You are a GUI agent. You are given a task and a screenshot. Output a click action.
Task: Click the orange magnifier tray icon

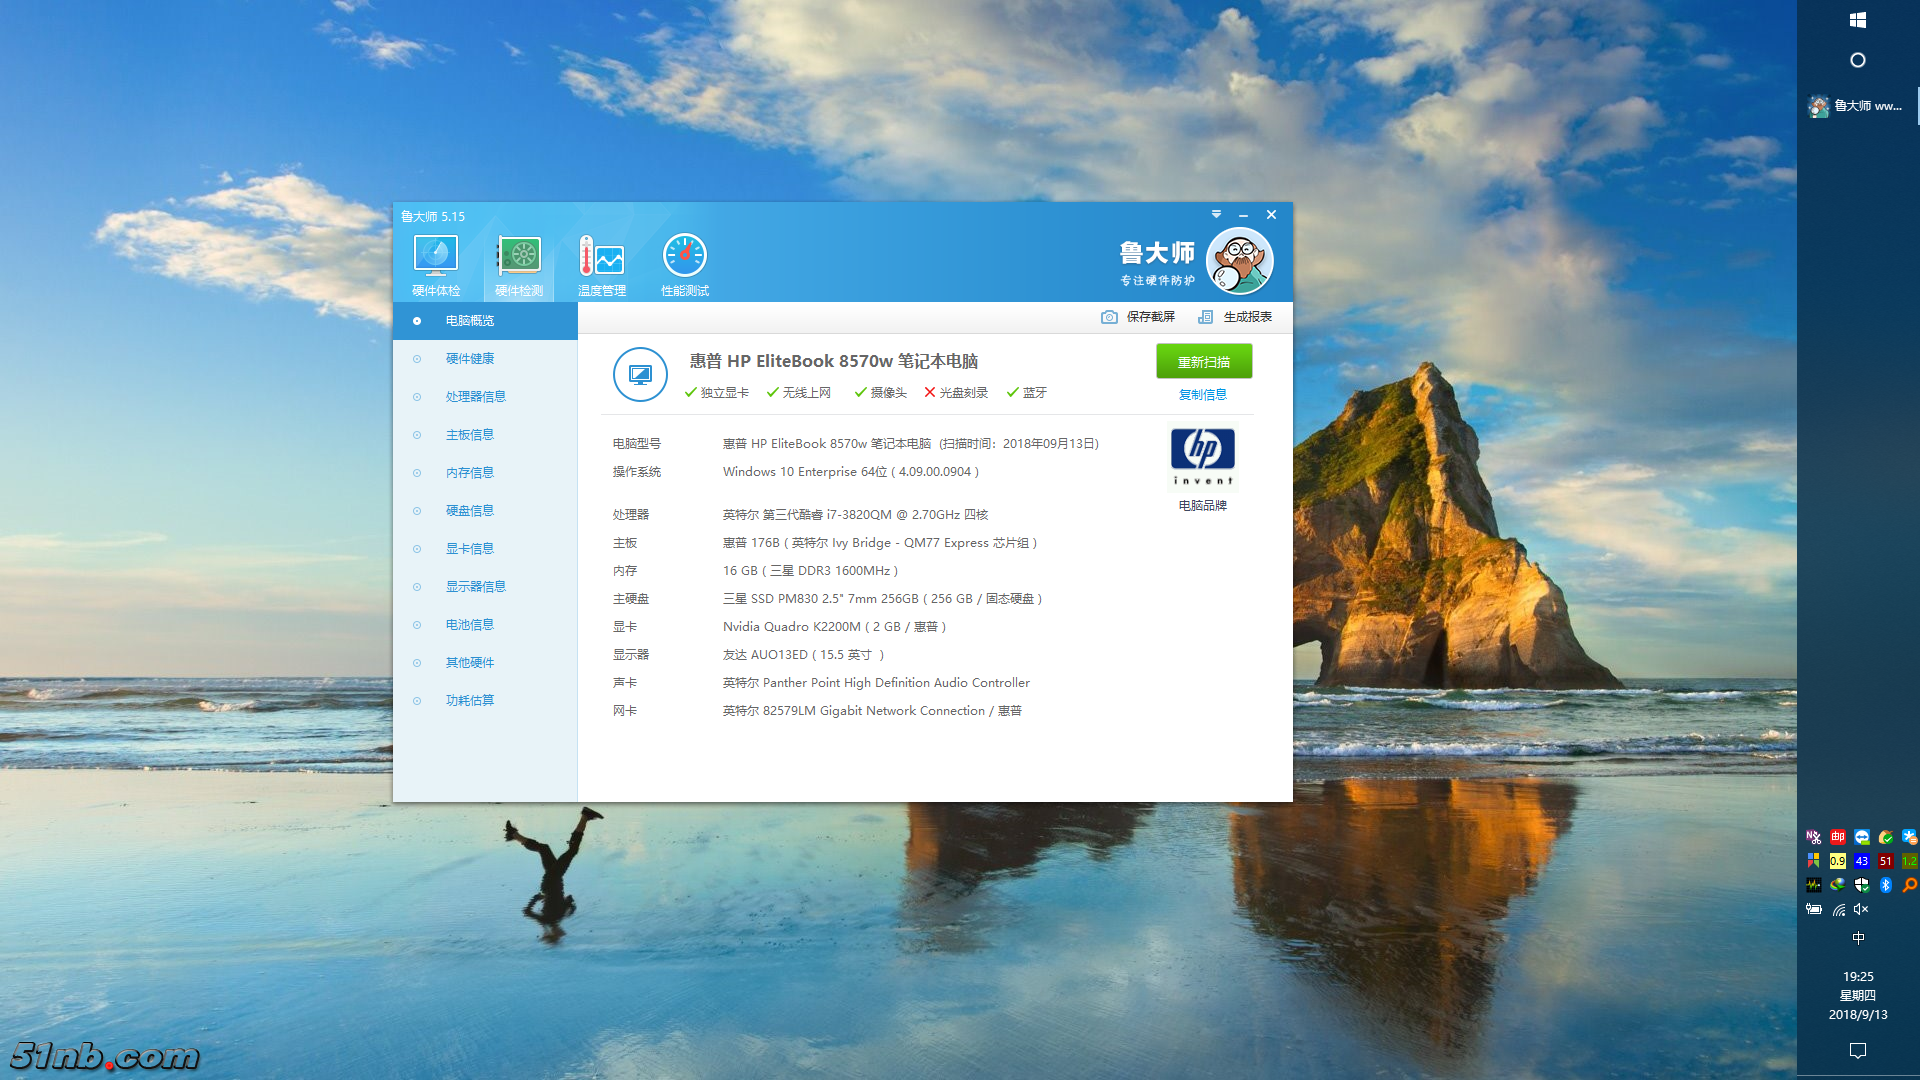[x=1910, y=885]
